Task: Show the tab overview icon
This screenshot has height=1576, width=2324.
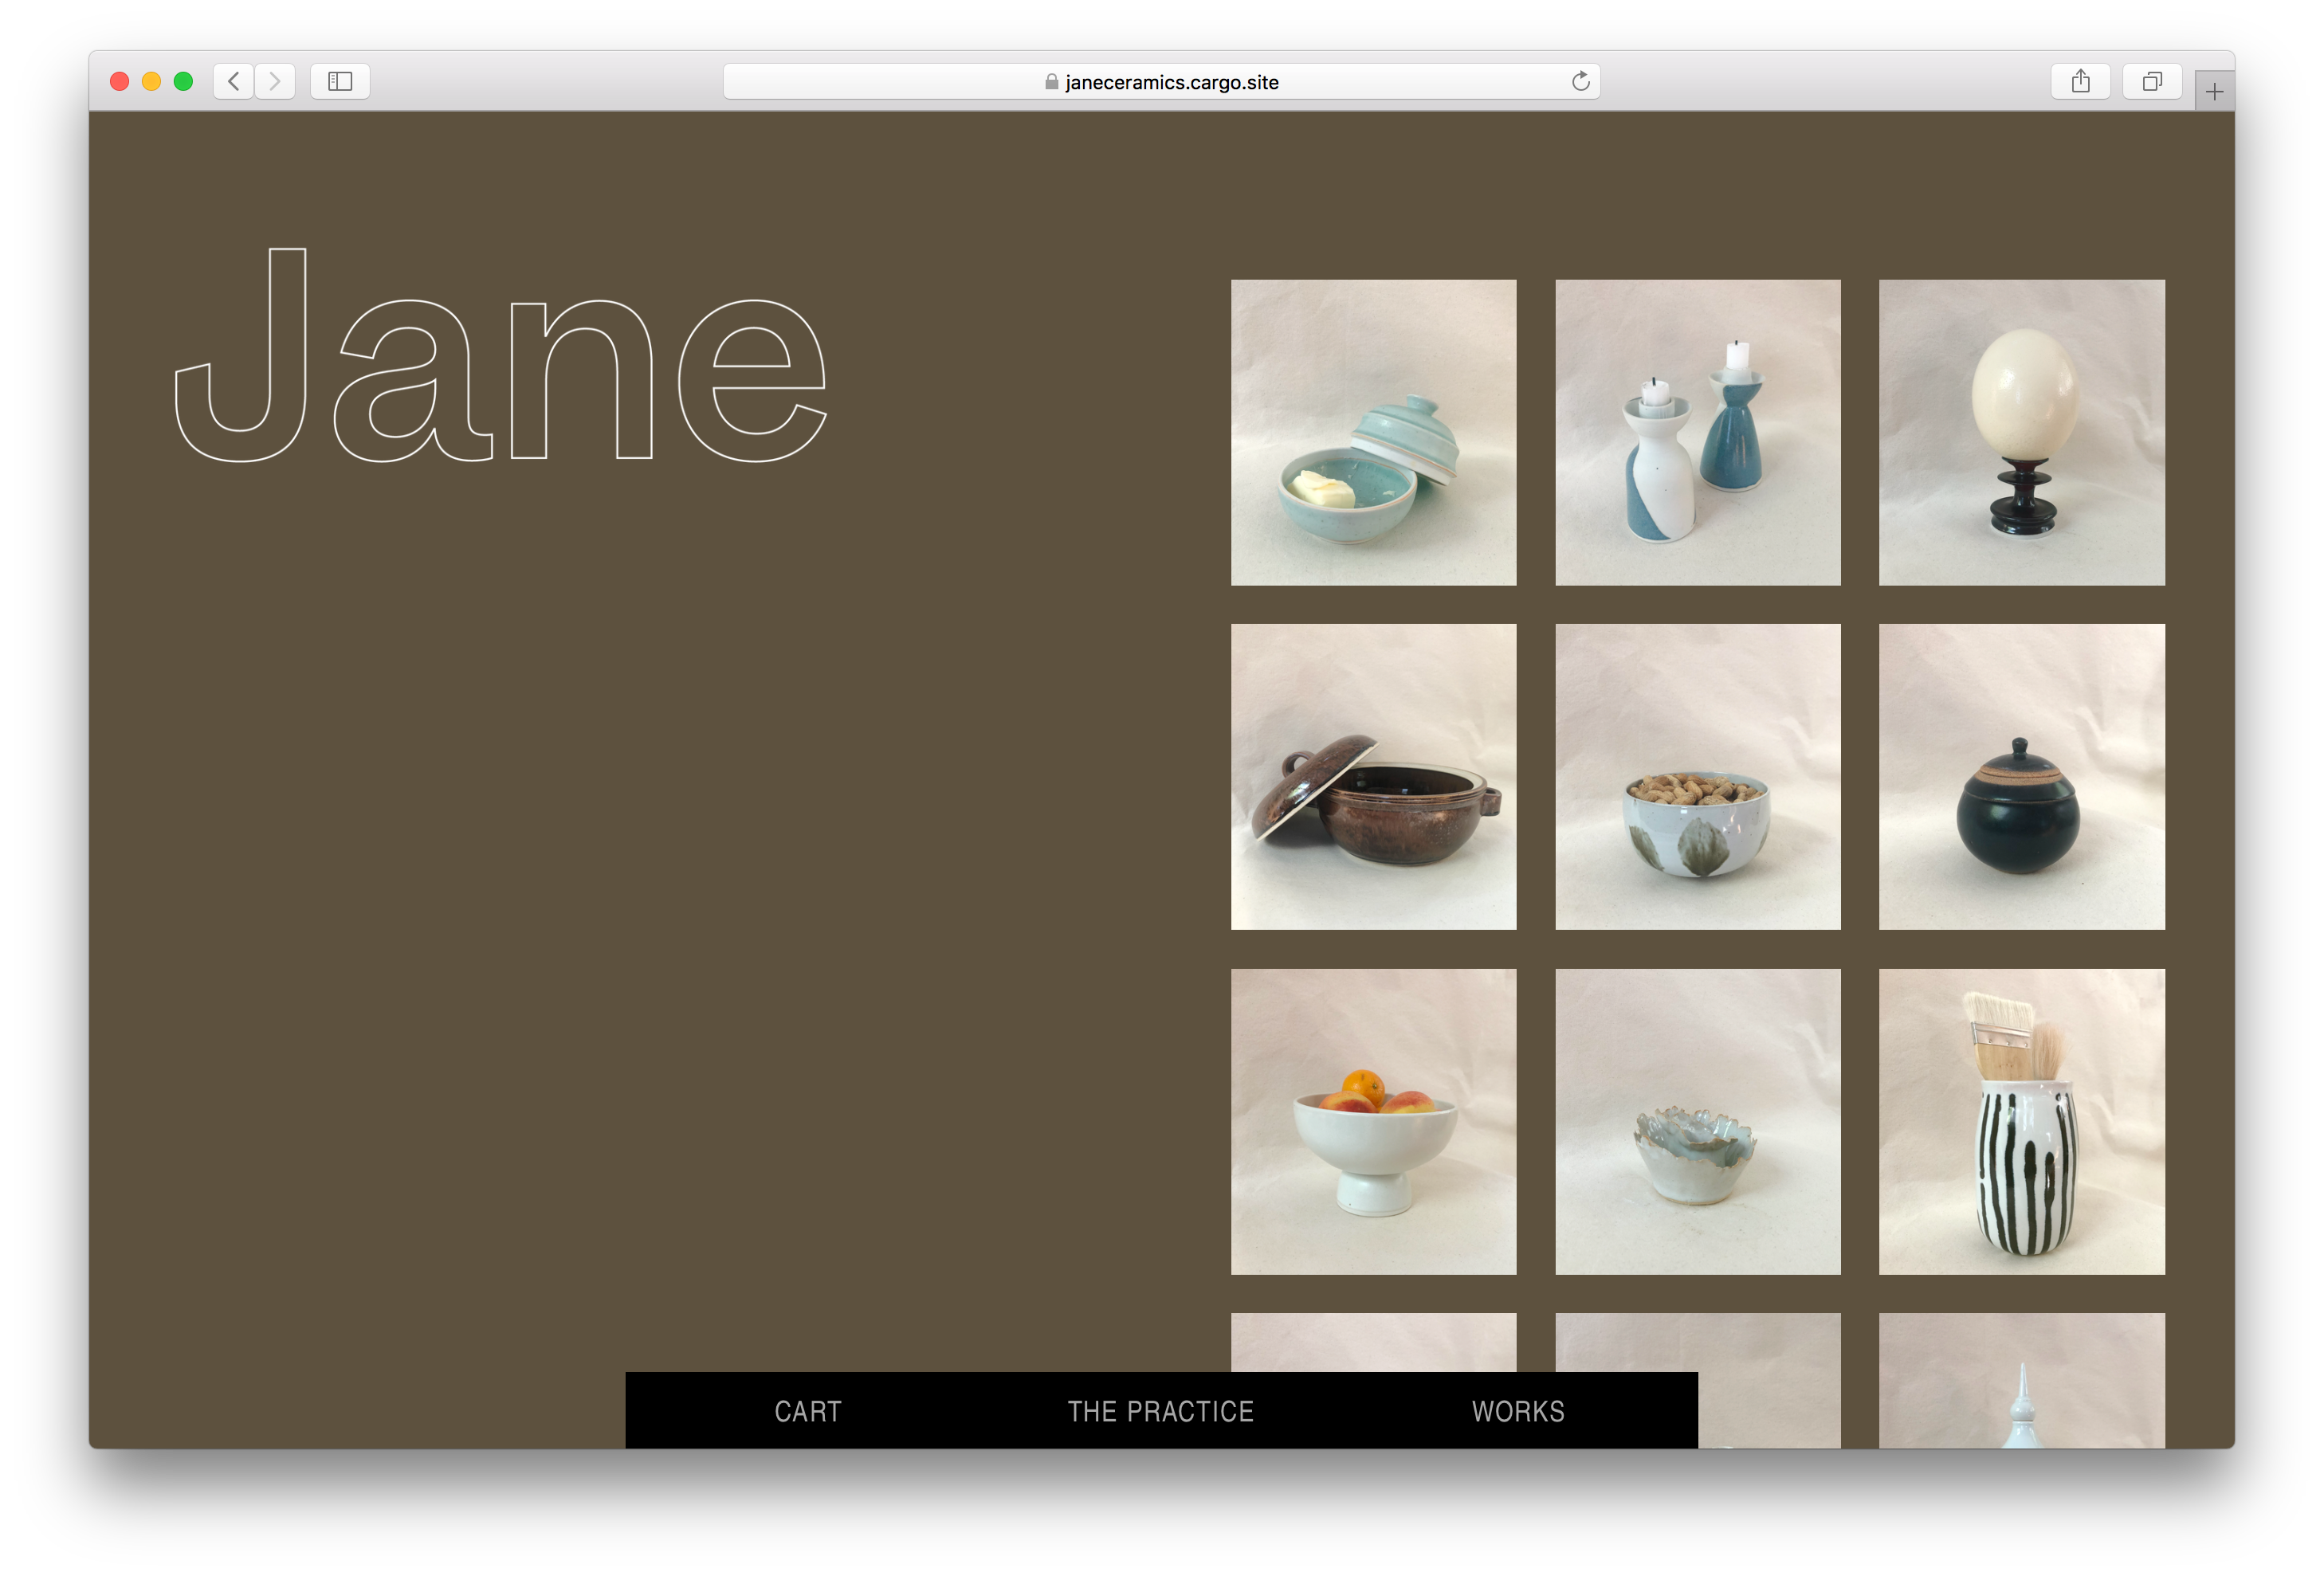Action: (x=2152, y=81)
